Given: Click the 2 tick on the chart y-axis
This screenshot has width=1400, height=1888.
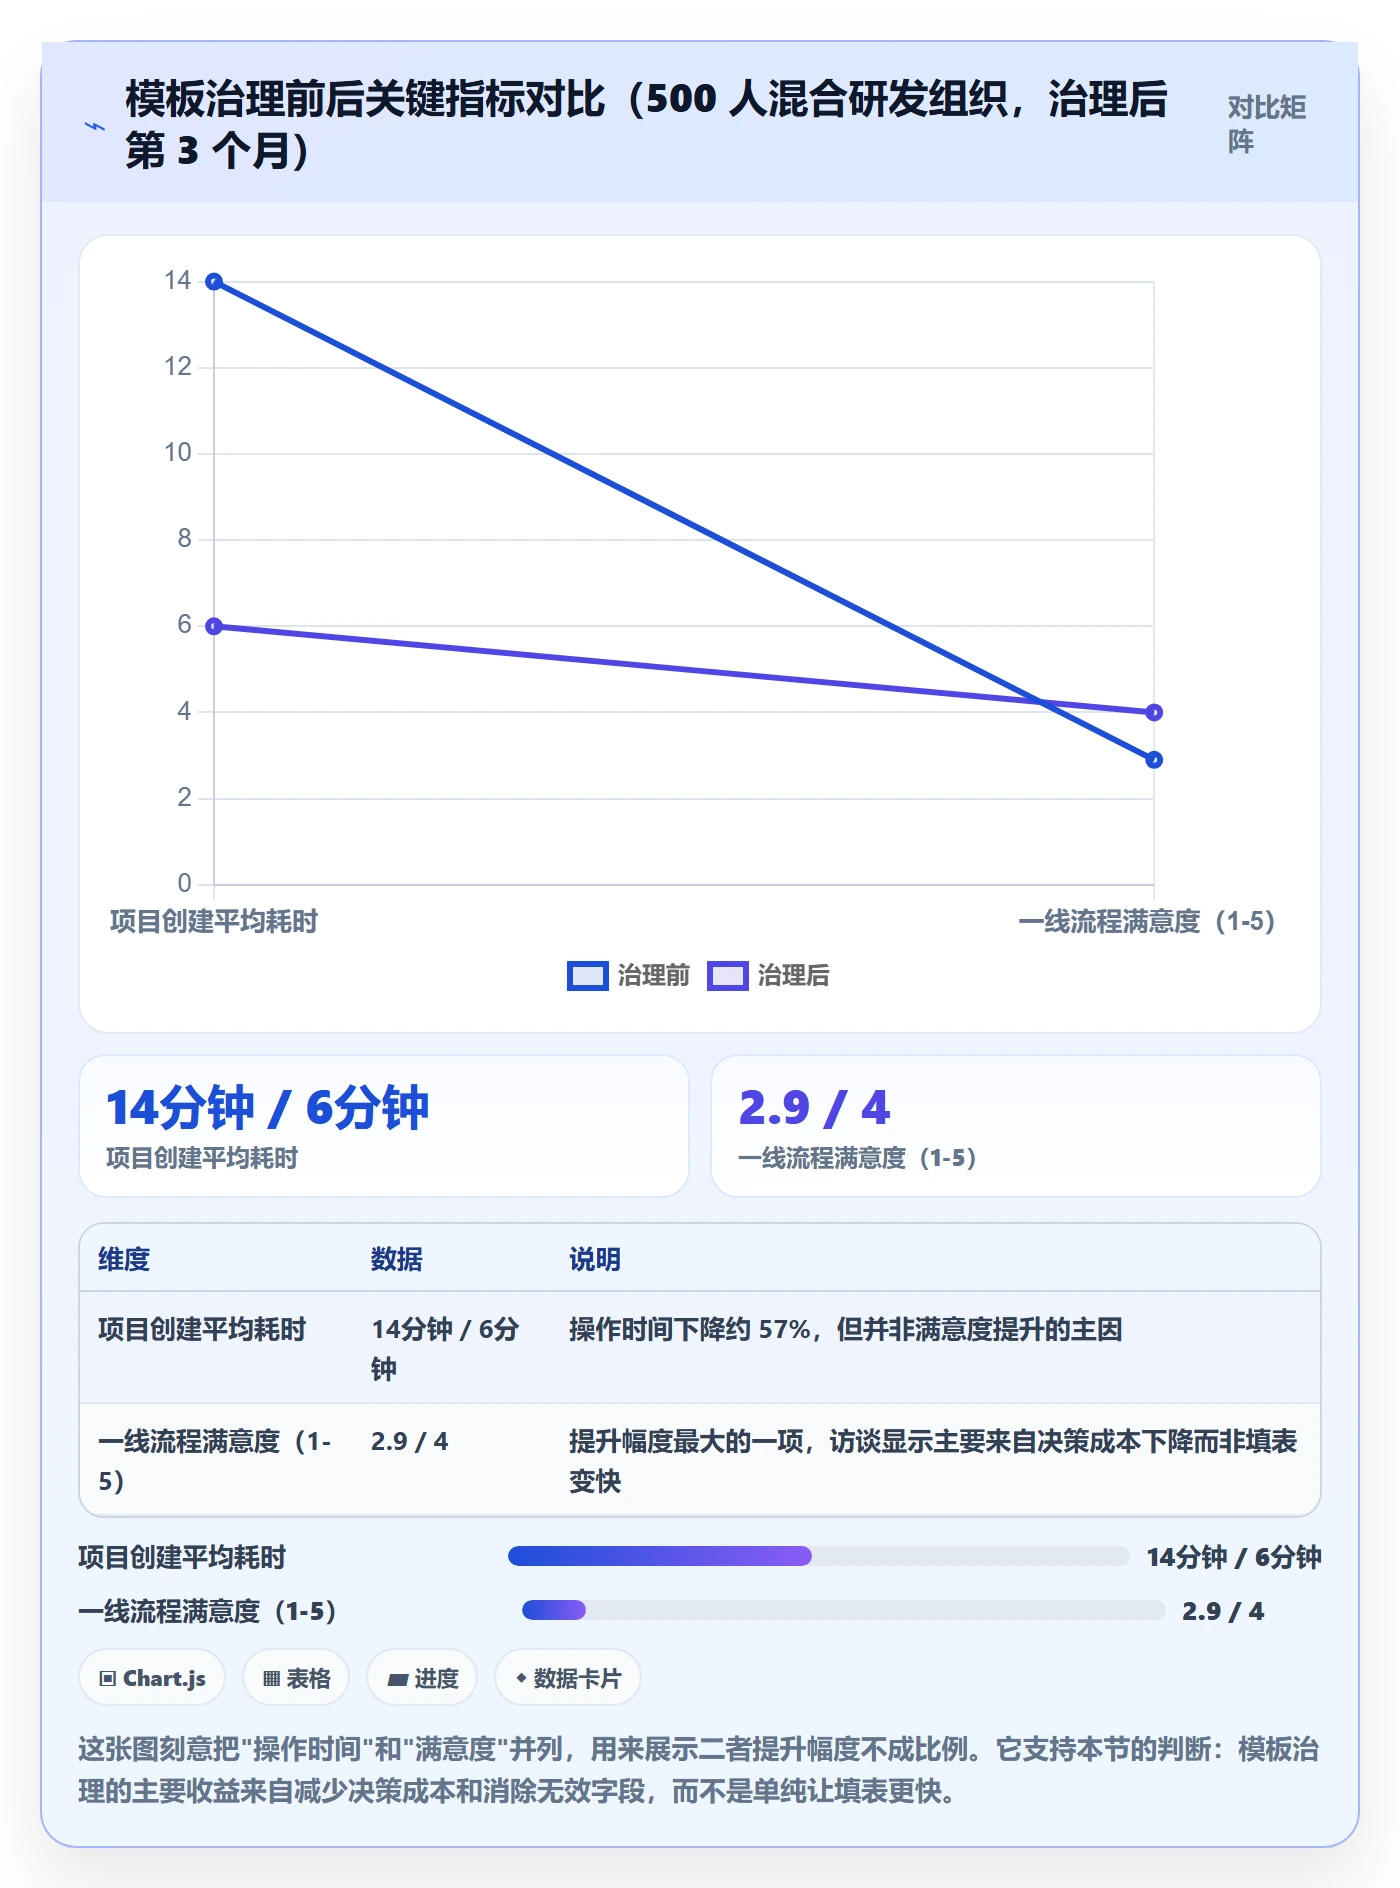Looking at the screenshot, I should click(184, 797).
